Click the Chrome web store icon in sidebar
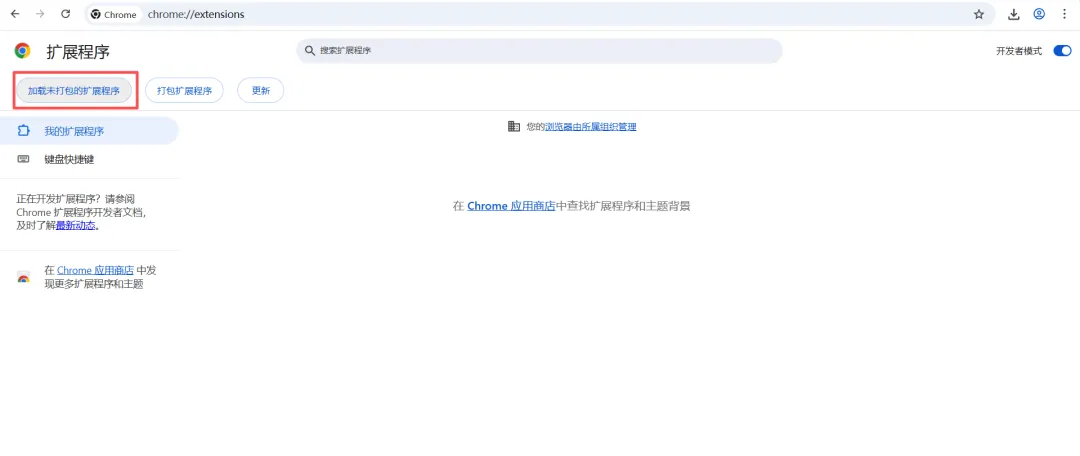 point(23,278)
